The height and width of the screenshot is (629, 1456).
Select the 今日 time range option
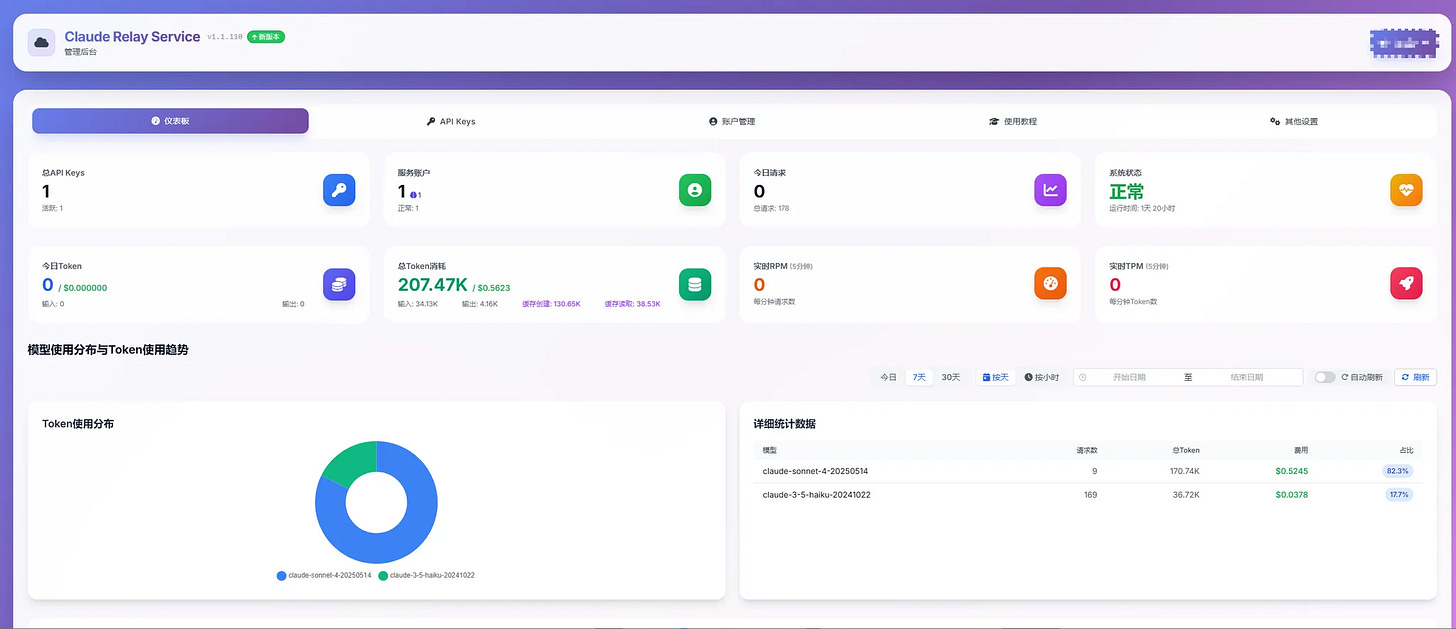coord(888,377)
